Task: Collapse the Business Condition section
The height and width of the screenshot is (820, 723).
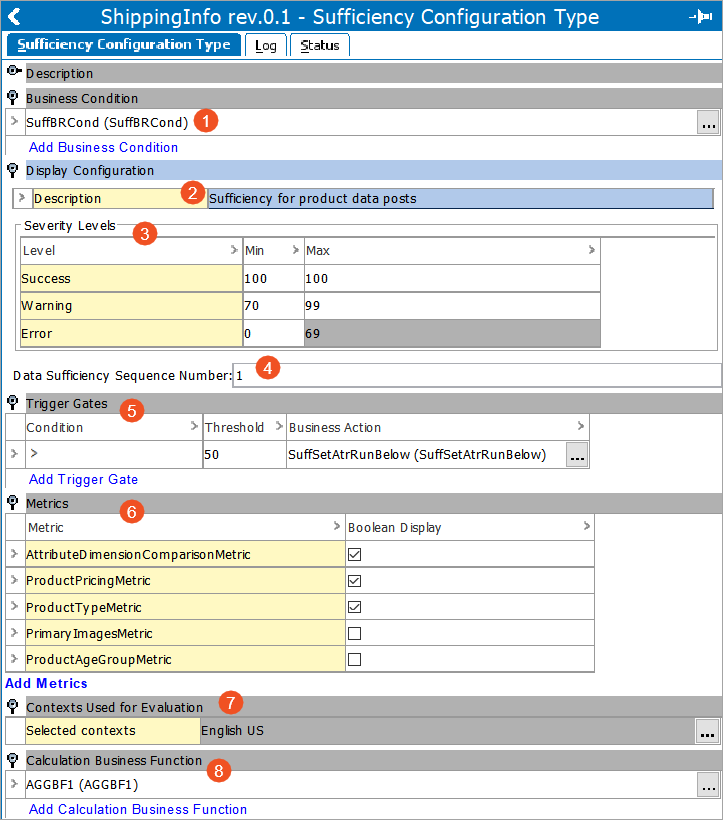Action: [x=13, y=97]
